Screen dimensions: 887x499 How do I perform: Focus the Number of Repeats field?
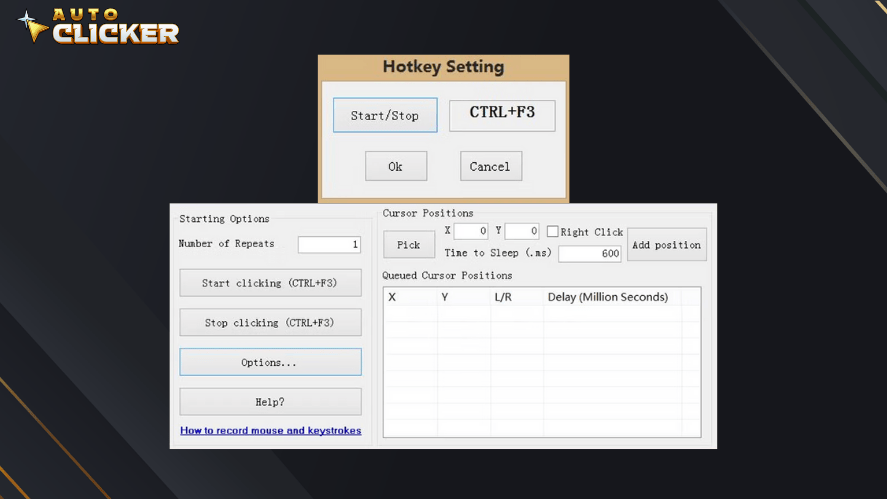pyautogui.click(x=329, y=244)
